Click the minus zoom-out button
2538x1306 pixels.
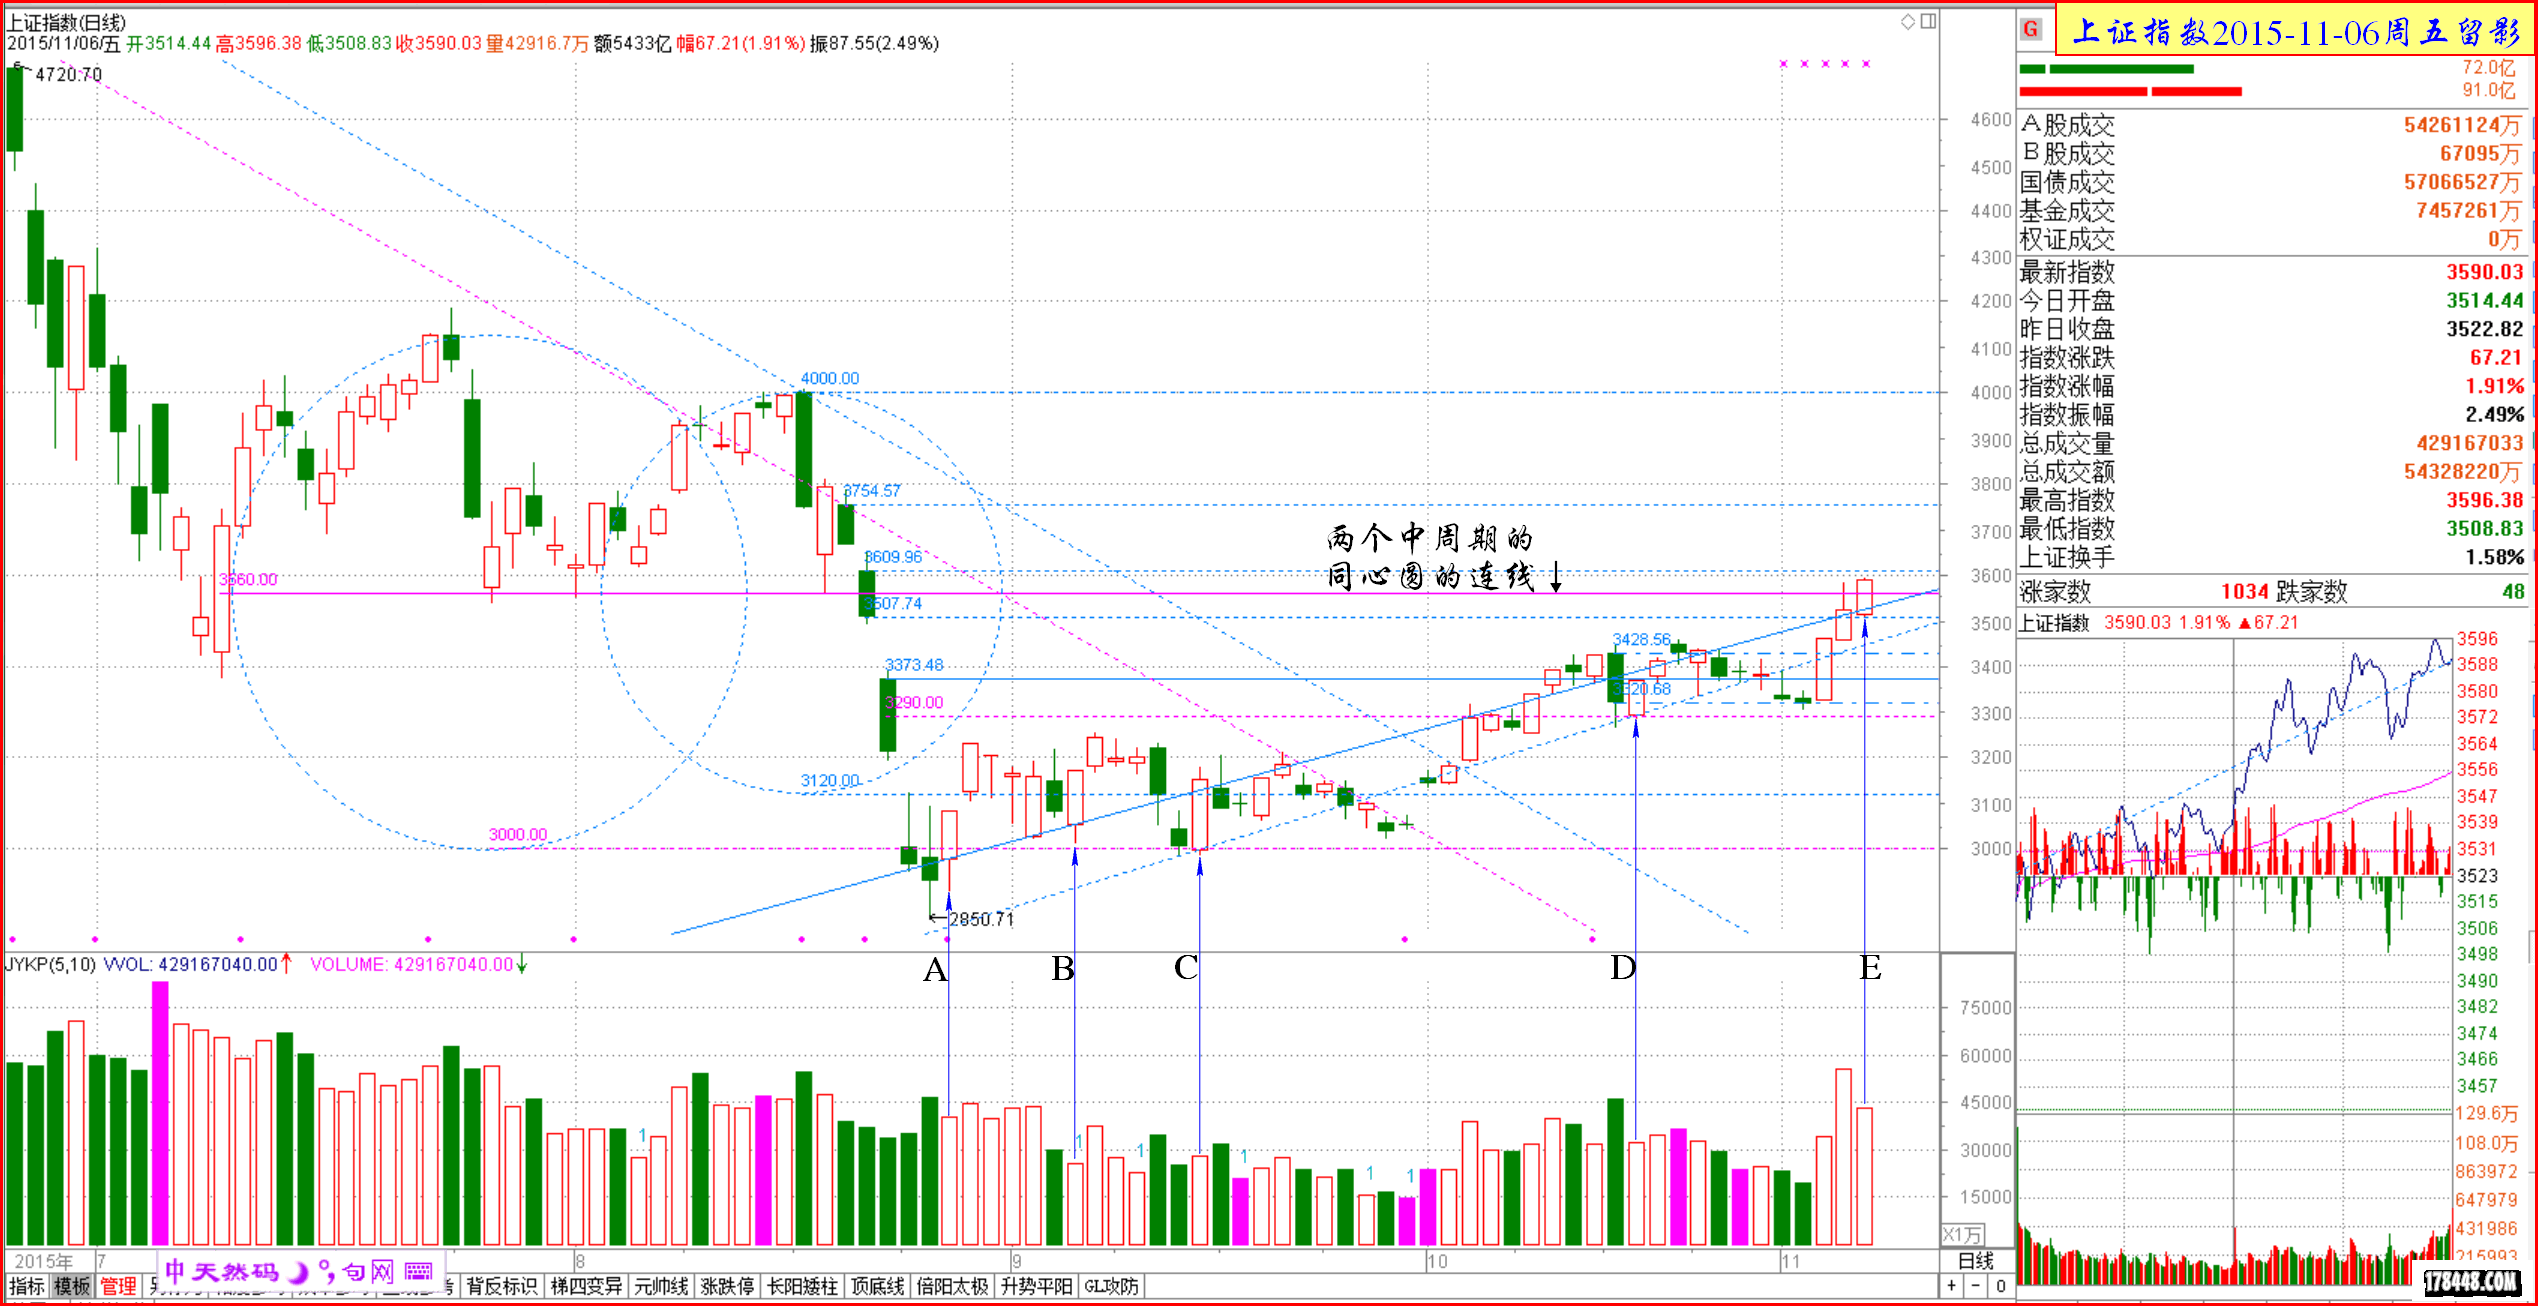[1976, 1286]
